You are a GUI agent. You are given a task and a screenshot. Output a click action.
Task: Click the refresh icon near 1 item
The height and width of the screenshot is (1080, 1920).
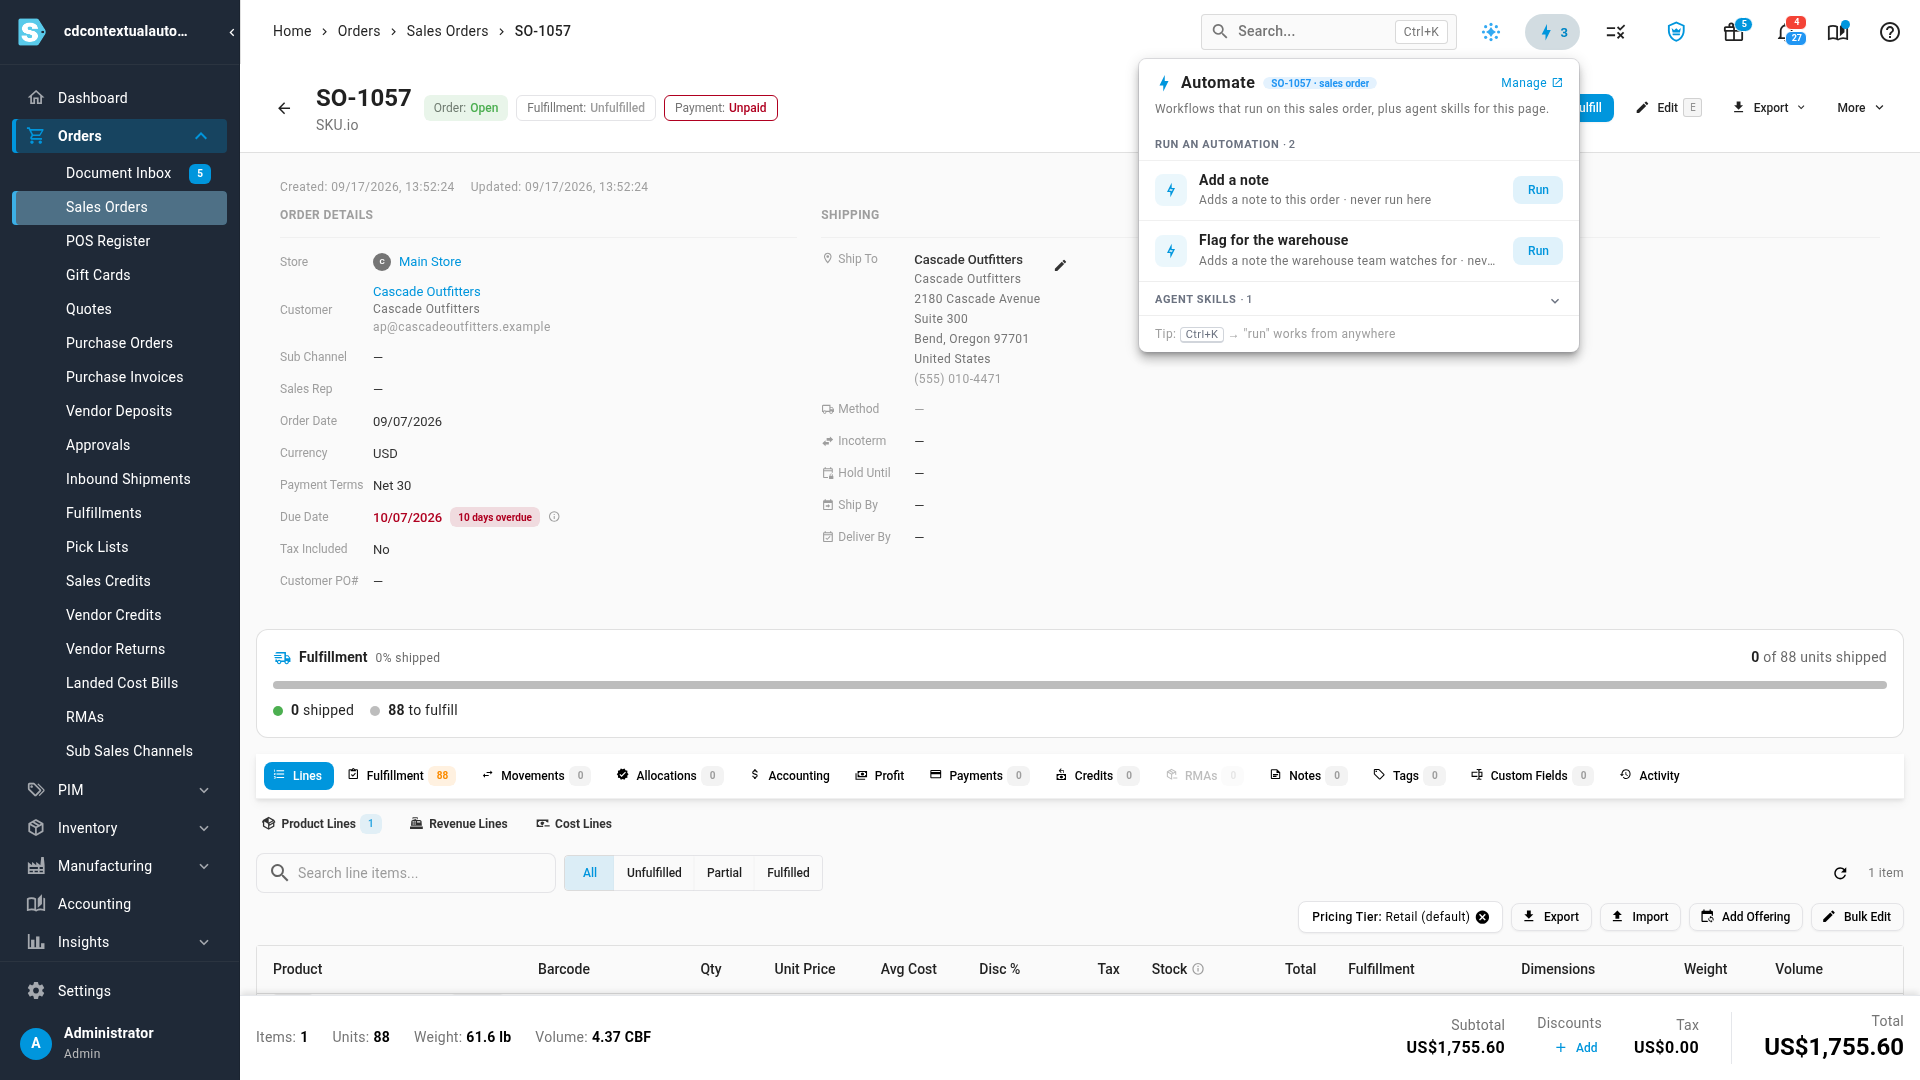click(1840, 873)
